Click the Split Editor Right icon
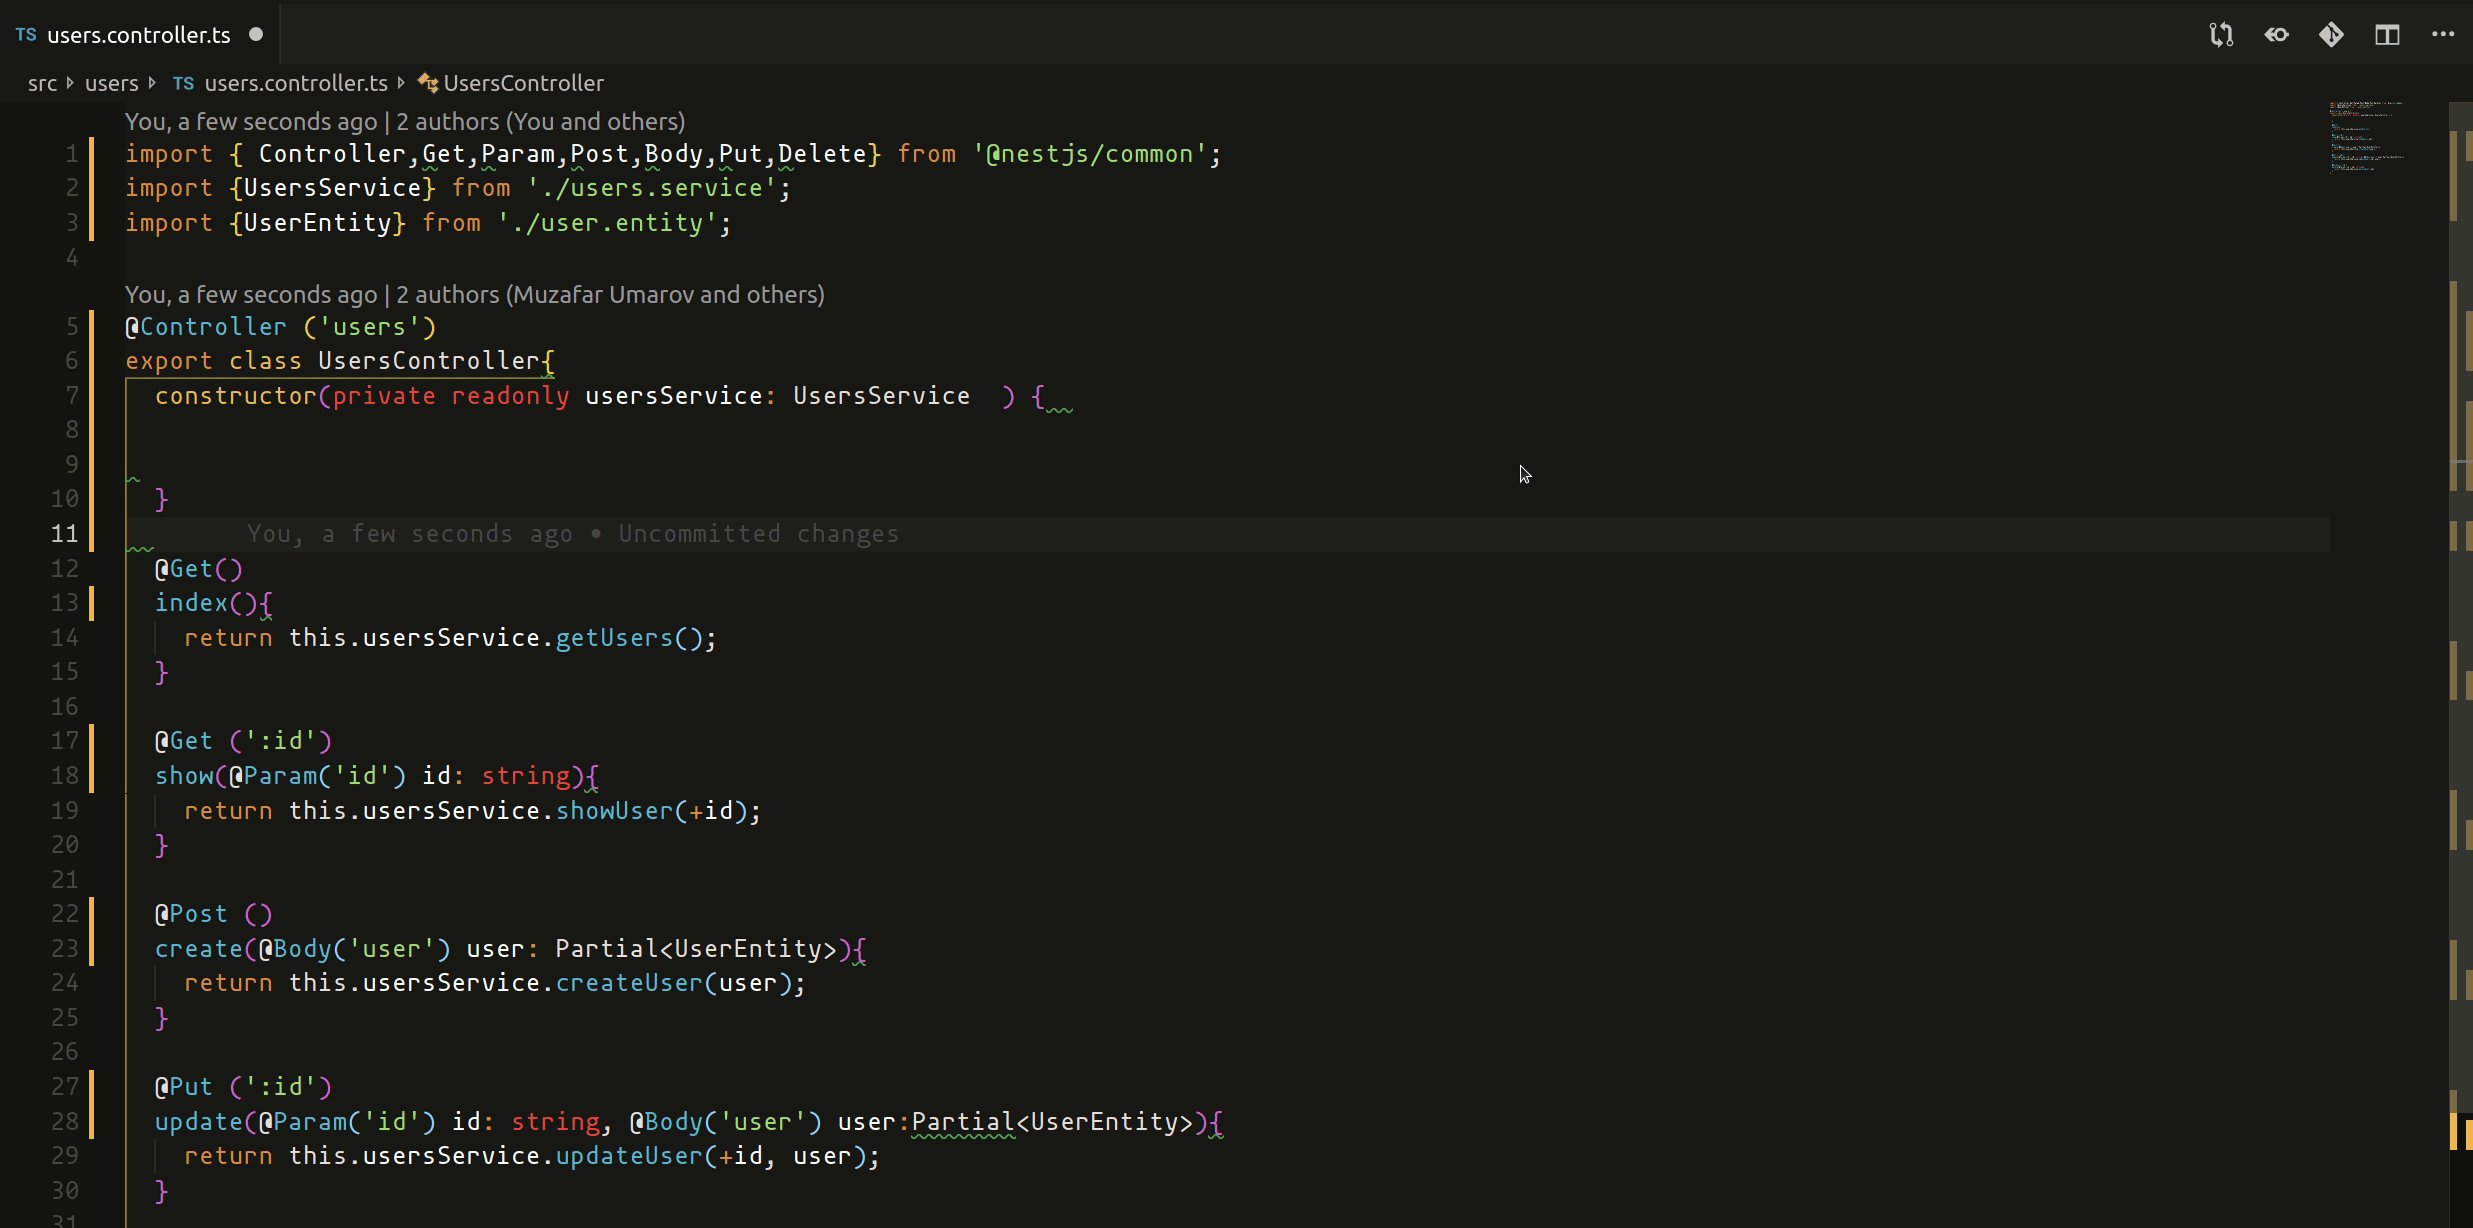2473x1228 pixels. click(x=2387, y=35)
